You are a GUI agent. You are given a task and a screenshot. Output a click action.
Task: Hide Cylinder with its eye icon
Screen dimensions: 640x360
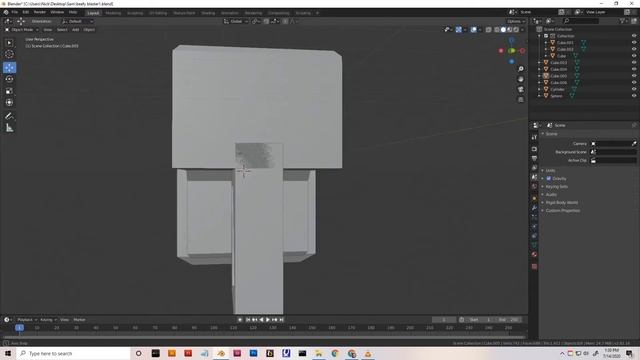(634, 89)
